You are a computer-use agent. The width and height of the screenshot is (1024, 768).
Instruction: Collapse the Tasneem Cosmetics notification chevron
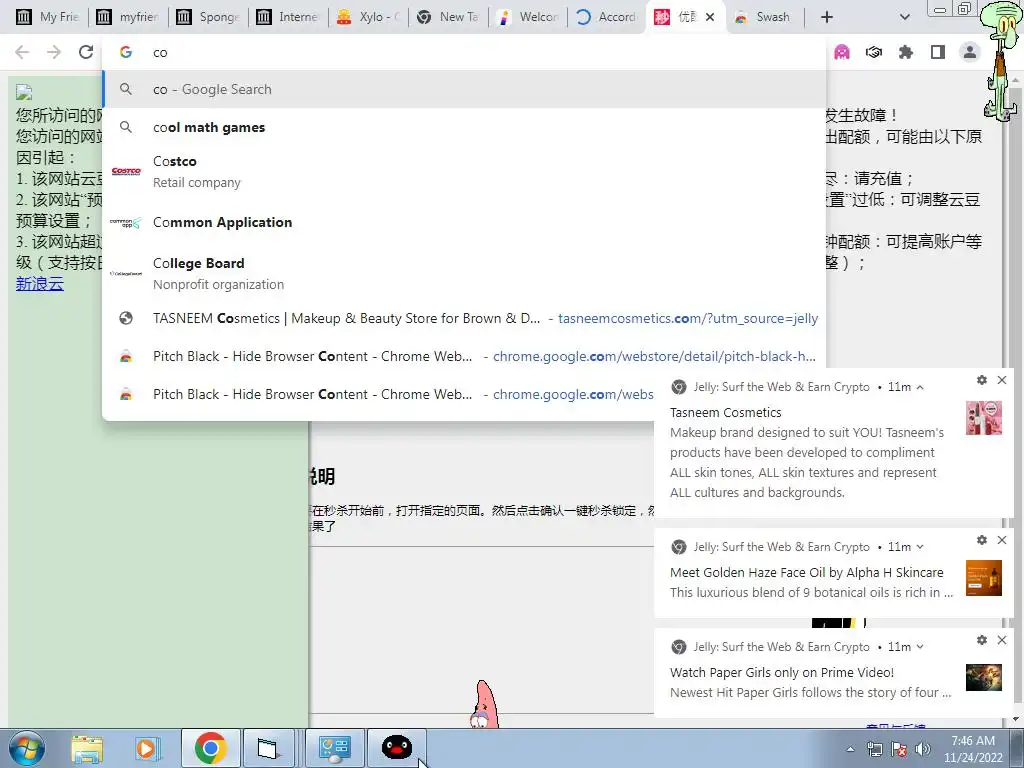point(920,387)
